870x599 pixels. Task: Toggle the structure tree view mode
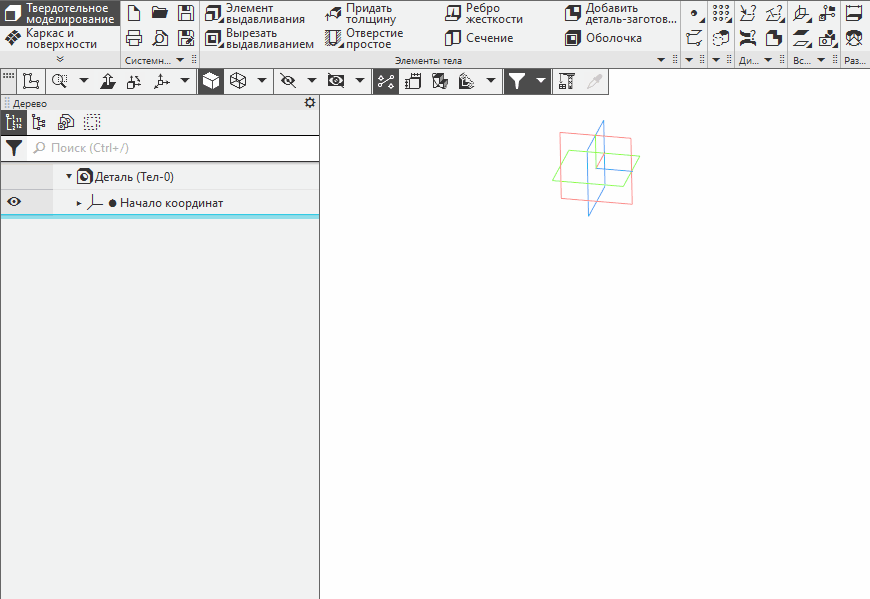(x=14, y=122)
